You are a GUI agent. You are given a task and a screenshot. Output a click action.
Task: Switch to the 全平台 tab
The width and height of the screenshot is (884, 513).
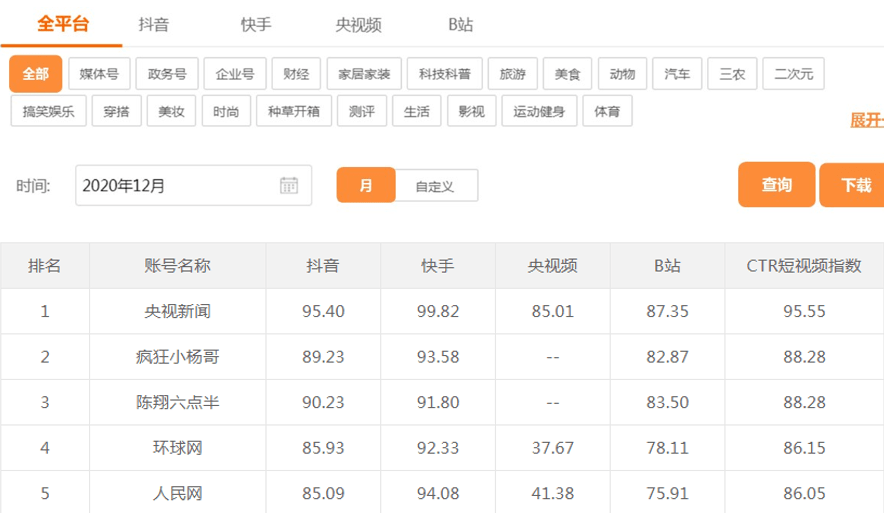tap(63, 24)
